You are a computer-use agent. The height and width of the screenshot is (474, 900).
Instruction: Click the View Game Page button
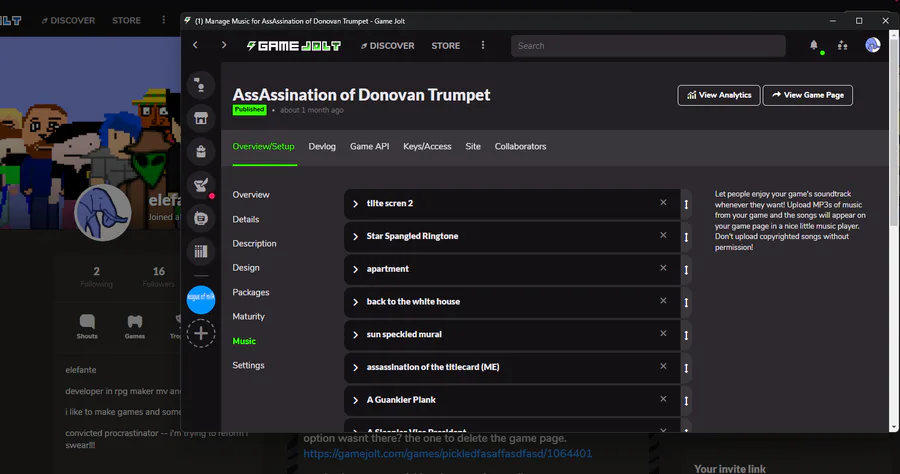coord(808,95)
